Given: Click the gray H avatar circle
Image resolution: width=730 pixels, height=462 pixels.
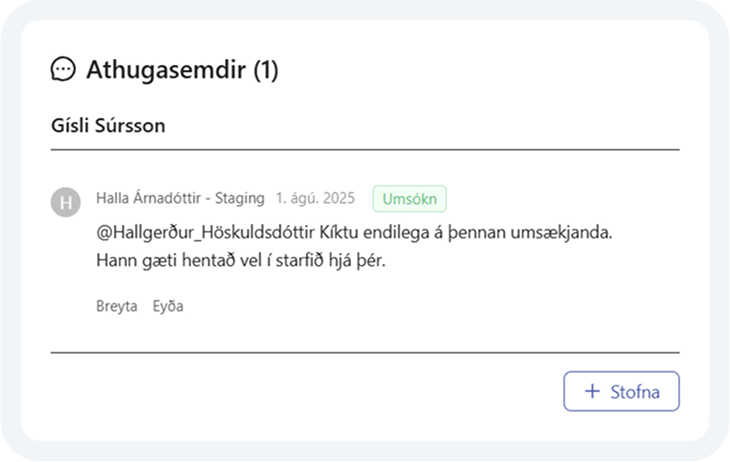Looking at the screenshot, I should pyautogui.click(x=66, y=202).
